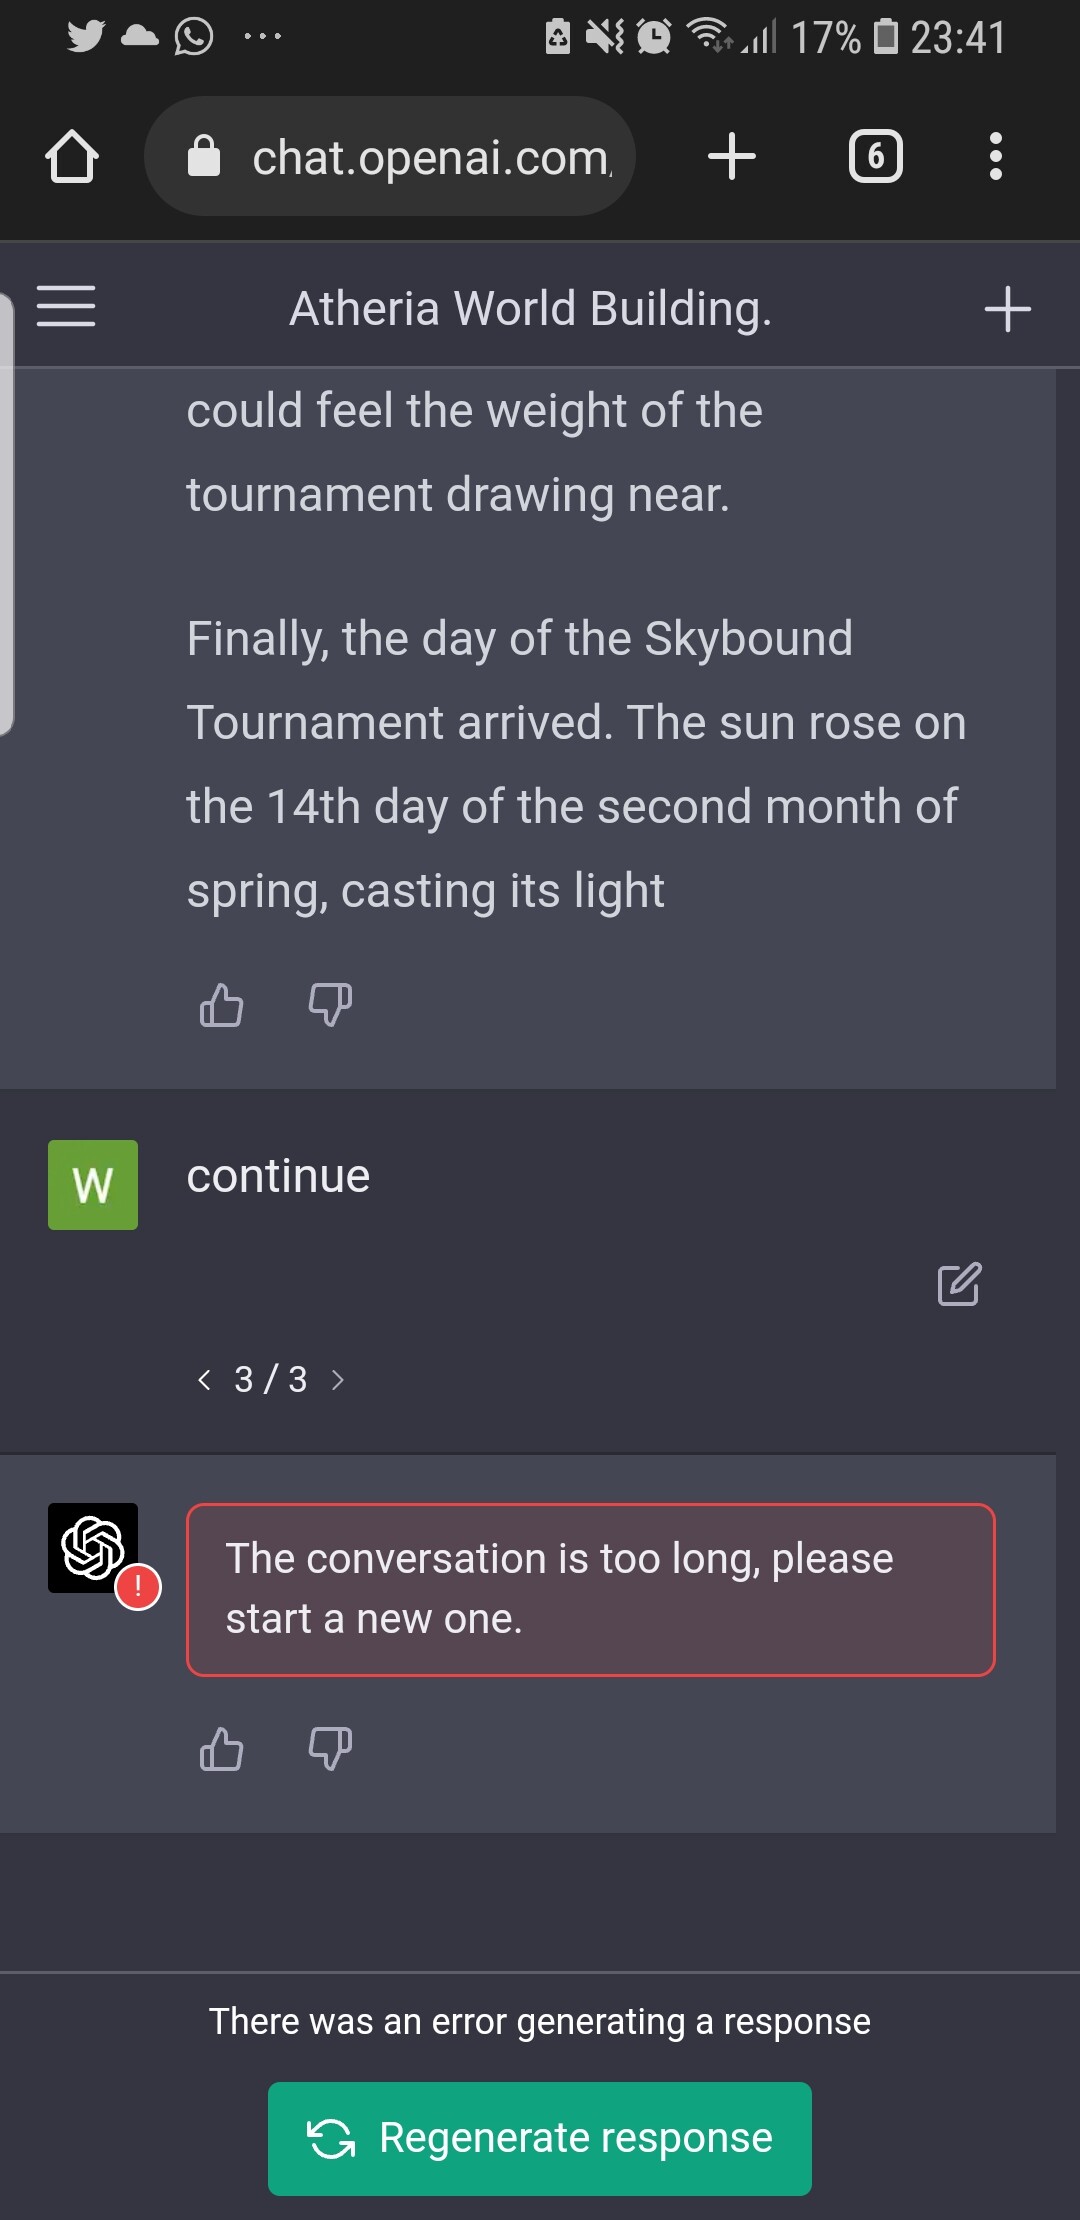Go to next message version chevron

(x=338, y=1380)
